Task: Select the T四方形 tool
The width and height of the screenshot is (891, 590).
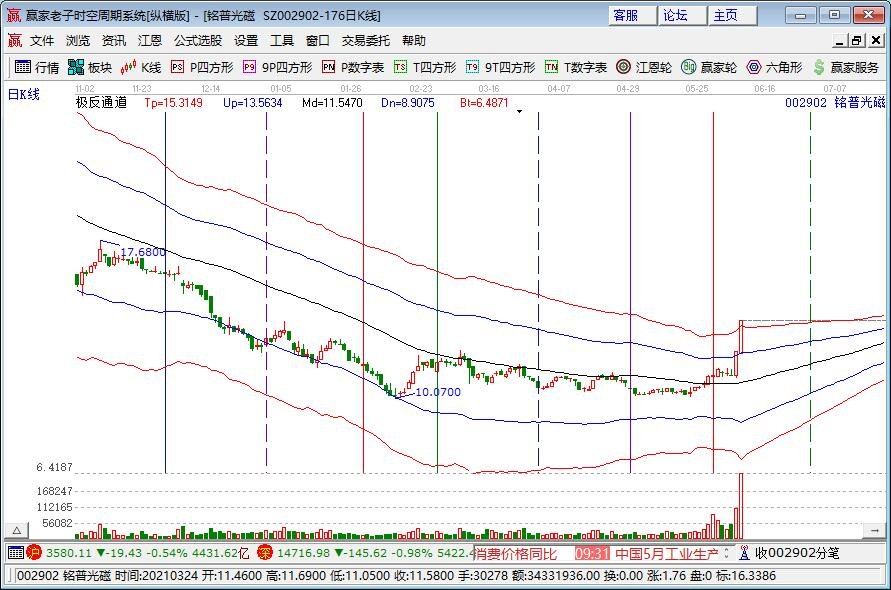Action: [x=425, y=67]
